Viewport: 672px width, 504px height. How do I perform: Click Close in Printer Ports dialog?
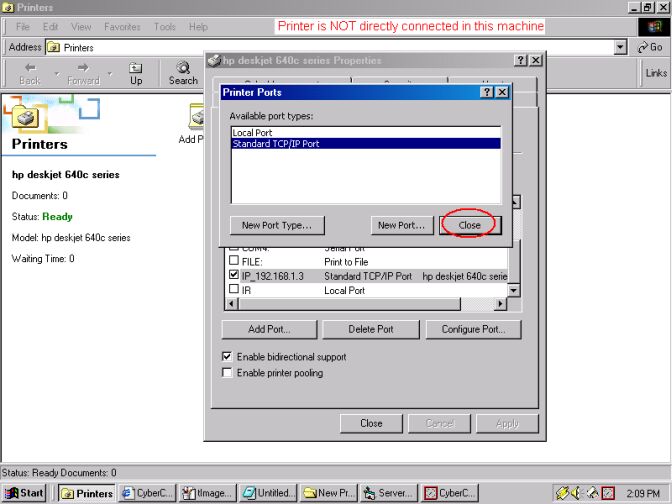470,225
